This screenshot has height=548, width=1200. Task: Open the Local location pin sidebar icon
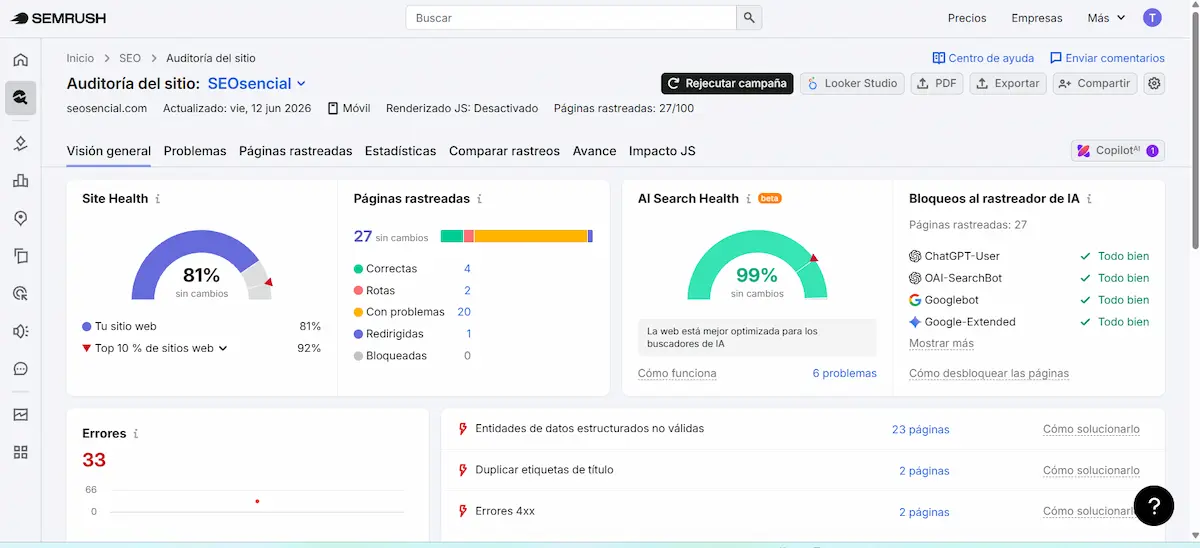point(20,219)
